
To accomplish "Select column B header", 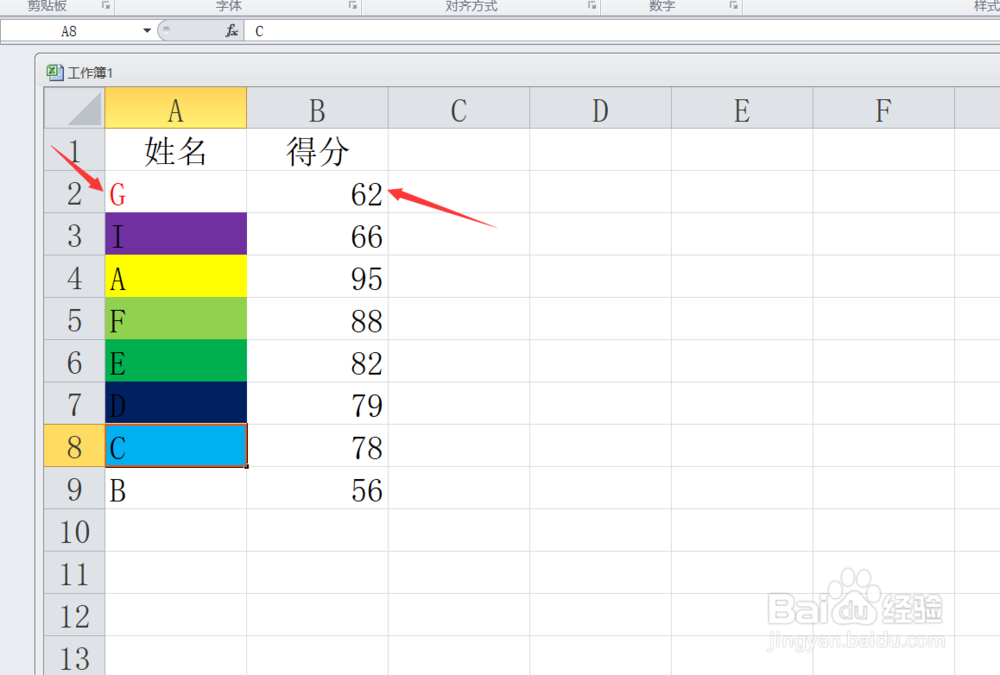I will tap(318, 108).
